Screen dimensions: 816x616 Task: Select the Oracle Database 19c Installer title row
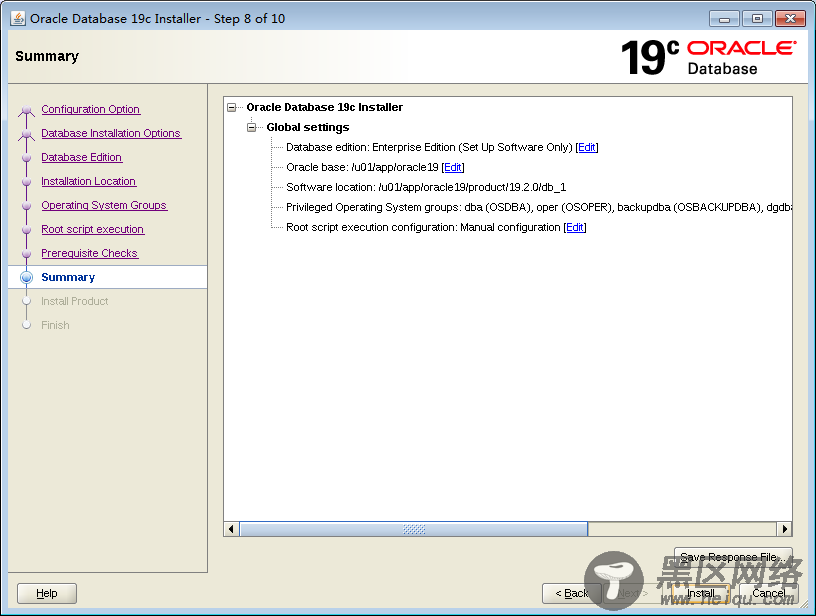pyautogui.click(x=325, y=107)
